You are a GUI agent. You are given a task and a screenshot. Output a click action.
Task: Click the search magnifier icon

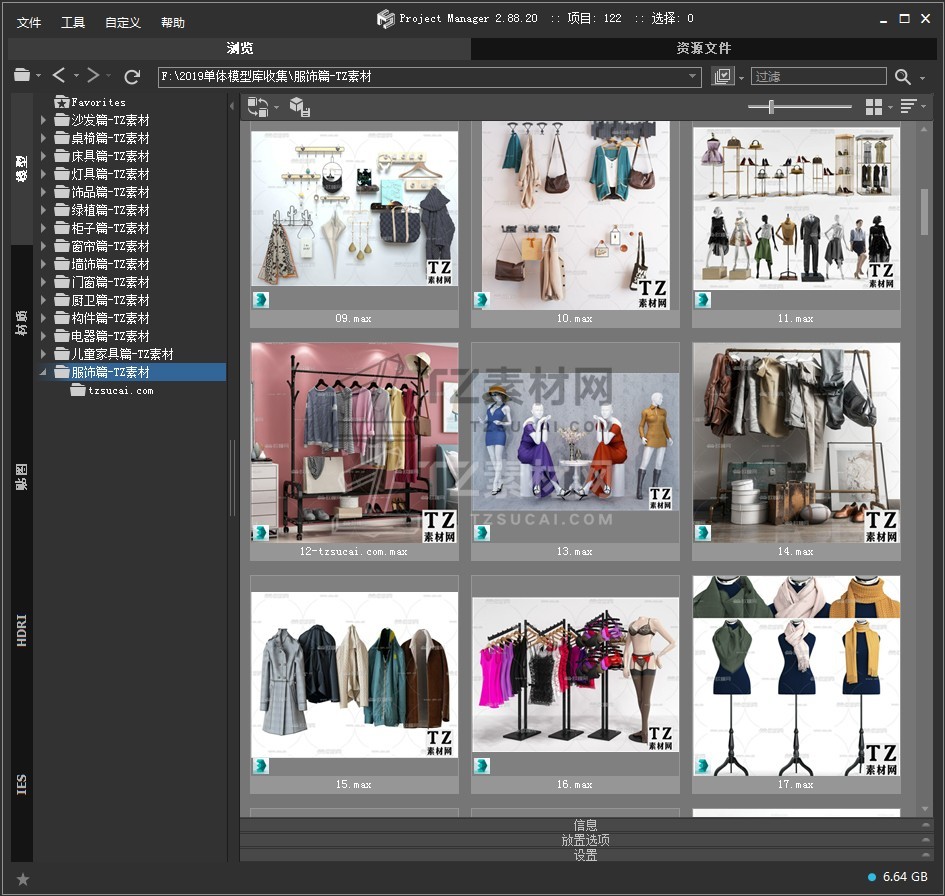point(903,76)
